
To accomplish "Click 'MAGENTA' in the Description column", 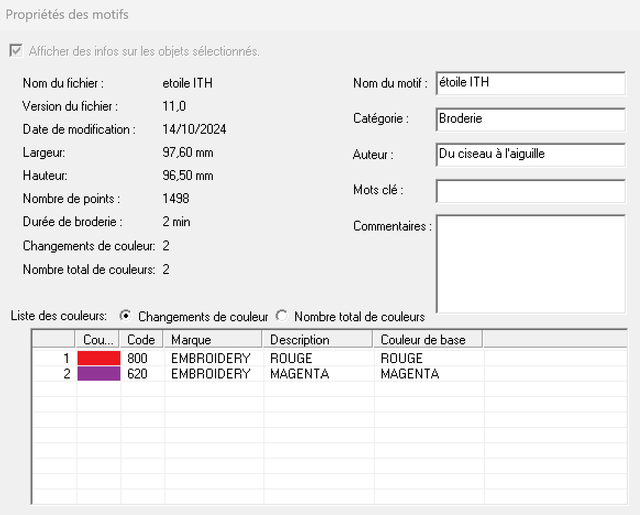I will click(x=300, y=374).
